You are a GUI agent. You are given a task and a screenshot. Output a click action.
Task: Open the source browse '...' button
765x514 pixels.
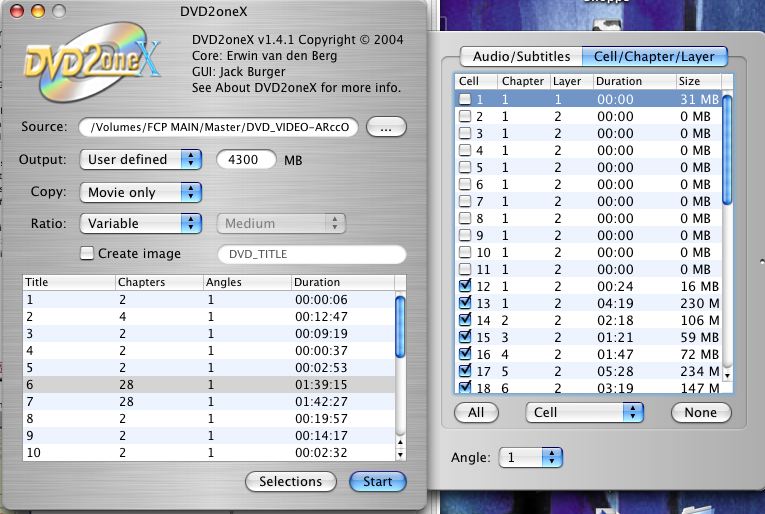(386, 127)
